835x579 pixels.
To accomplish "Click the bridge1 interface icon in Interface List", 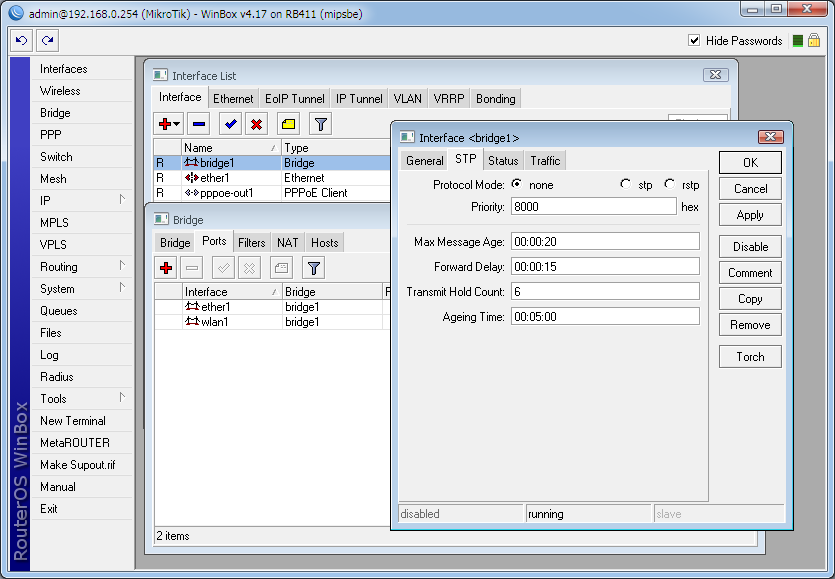I will click(x=191, y=162).
